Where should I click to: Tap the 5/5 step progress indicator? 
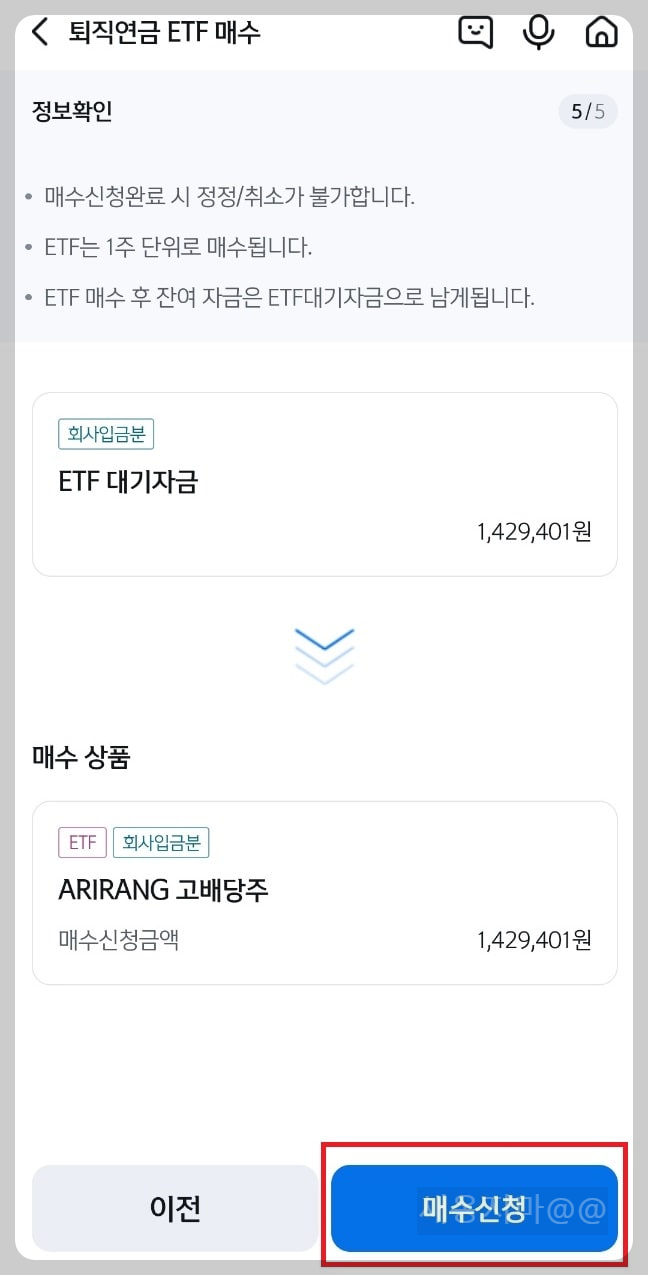pos(588,112)
